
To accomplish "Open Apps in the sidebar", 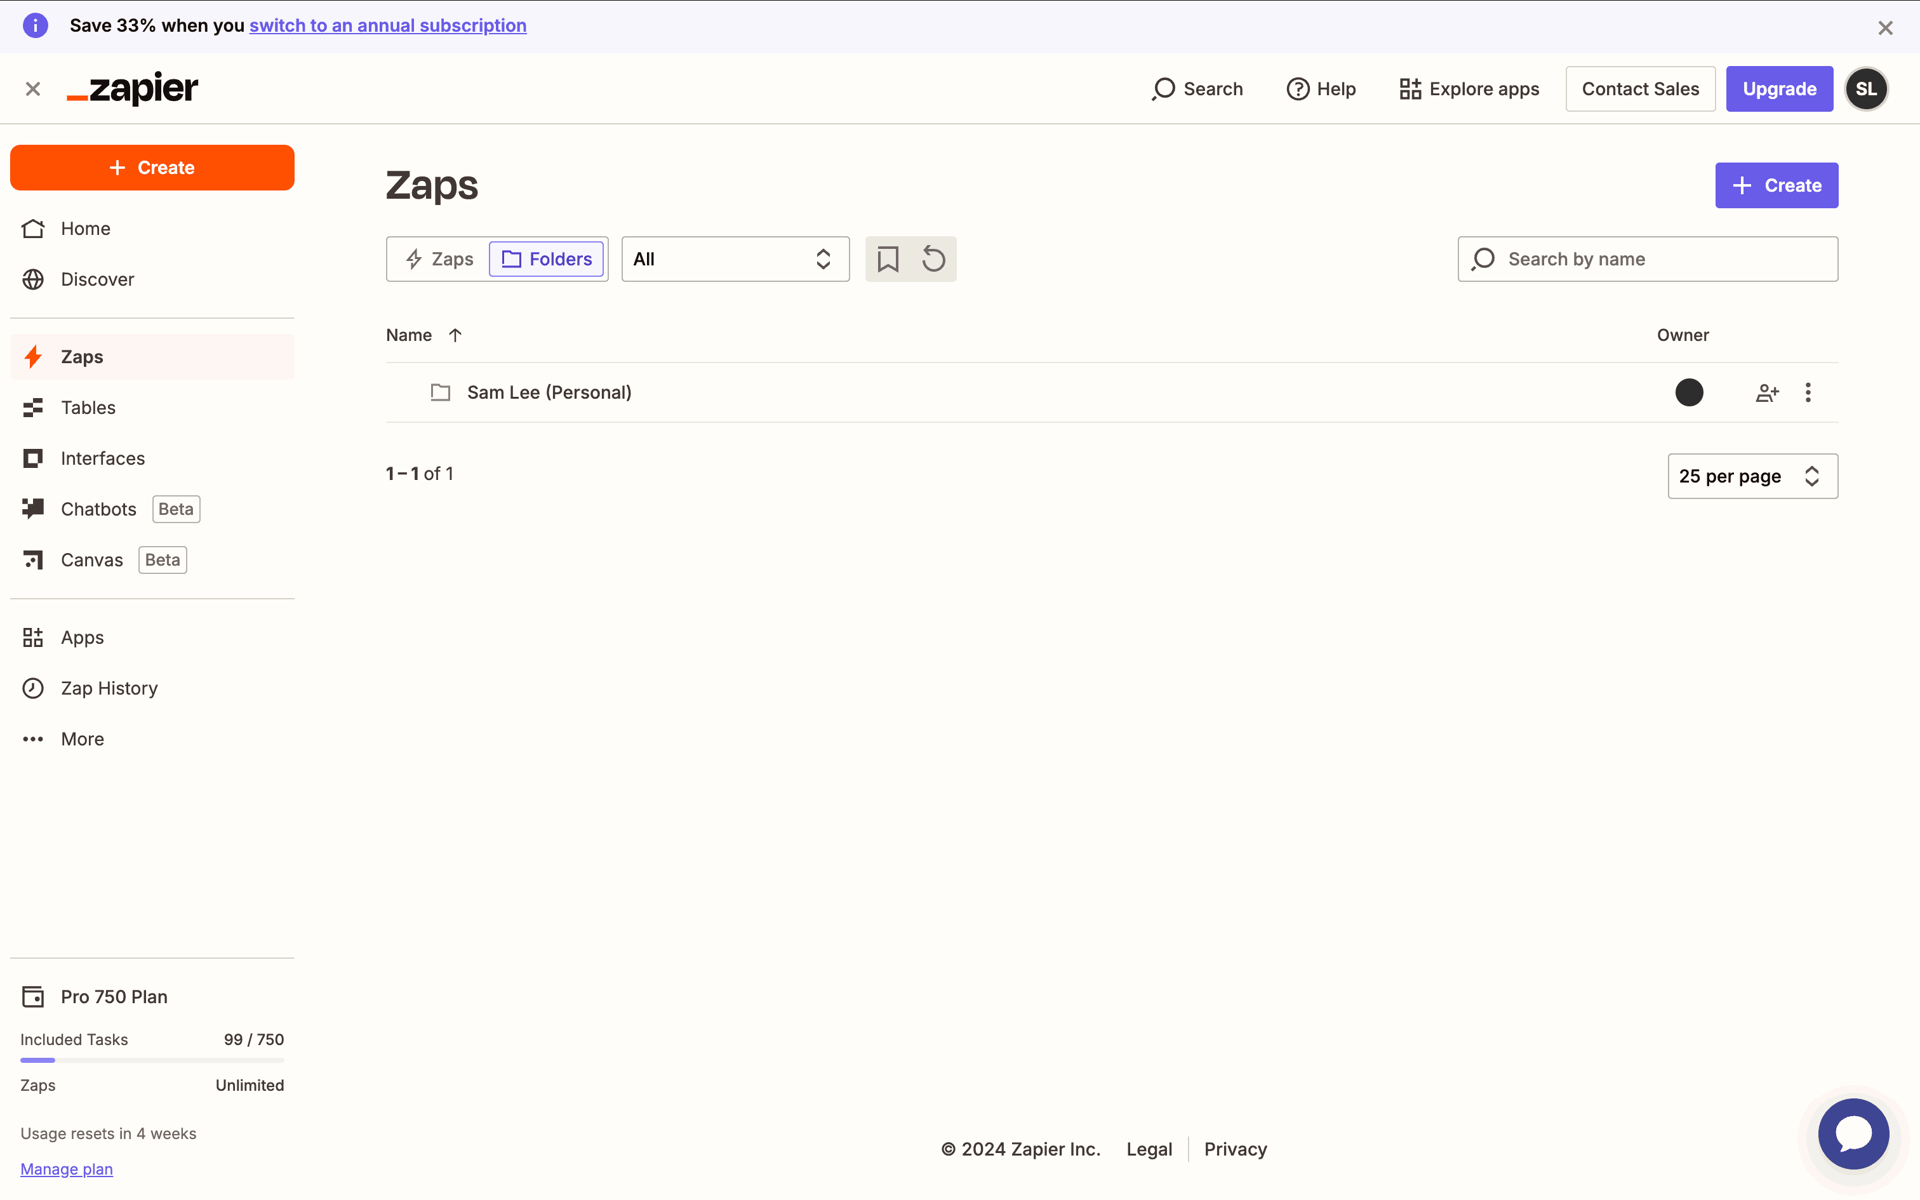I will pyautogui.click(x=152, y=638).
